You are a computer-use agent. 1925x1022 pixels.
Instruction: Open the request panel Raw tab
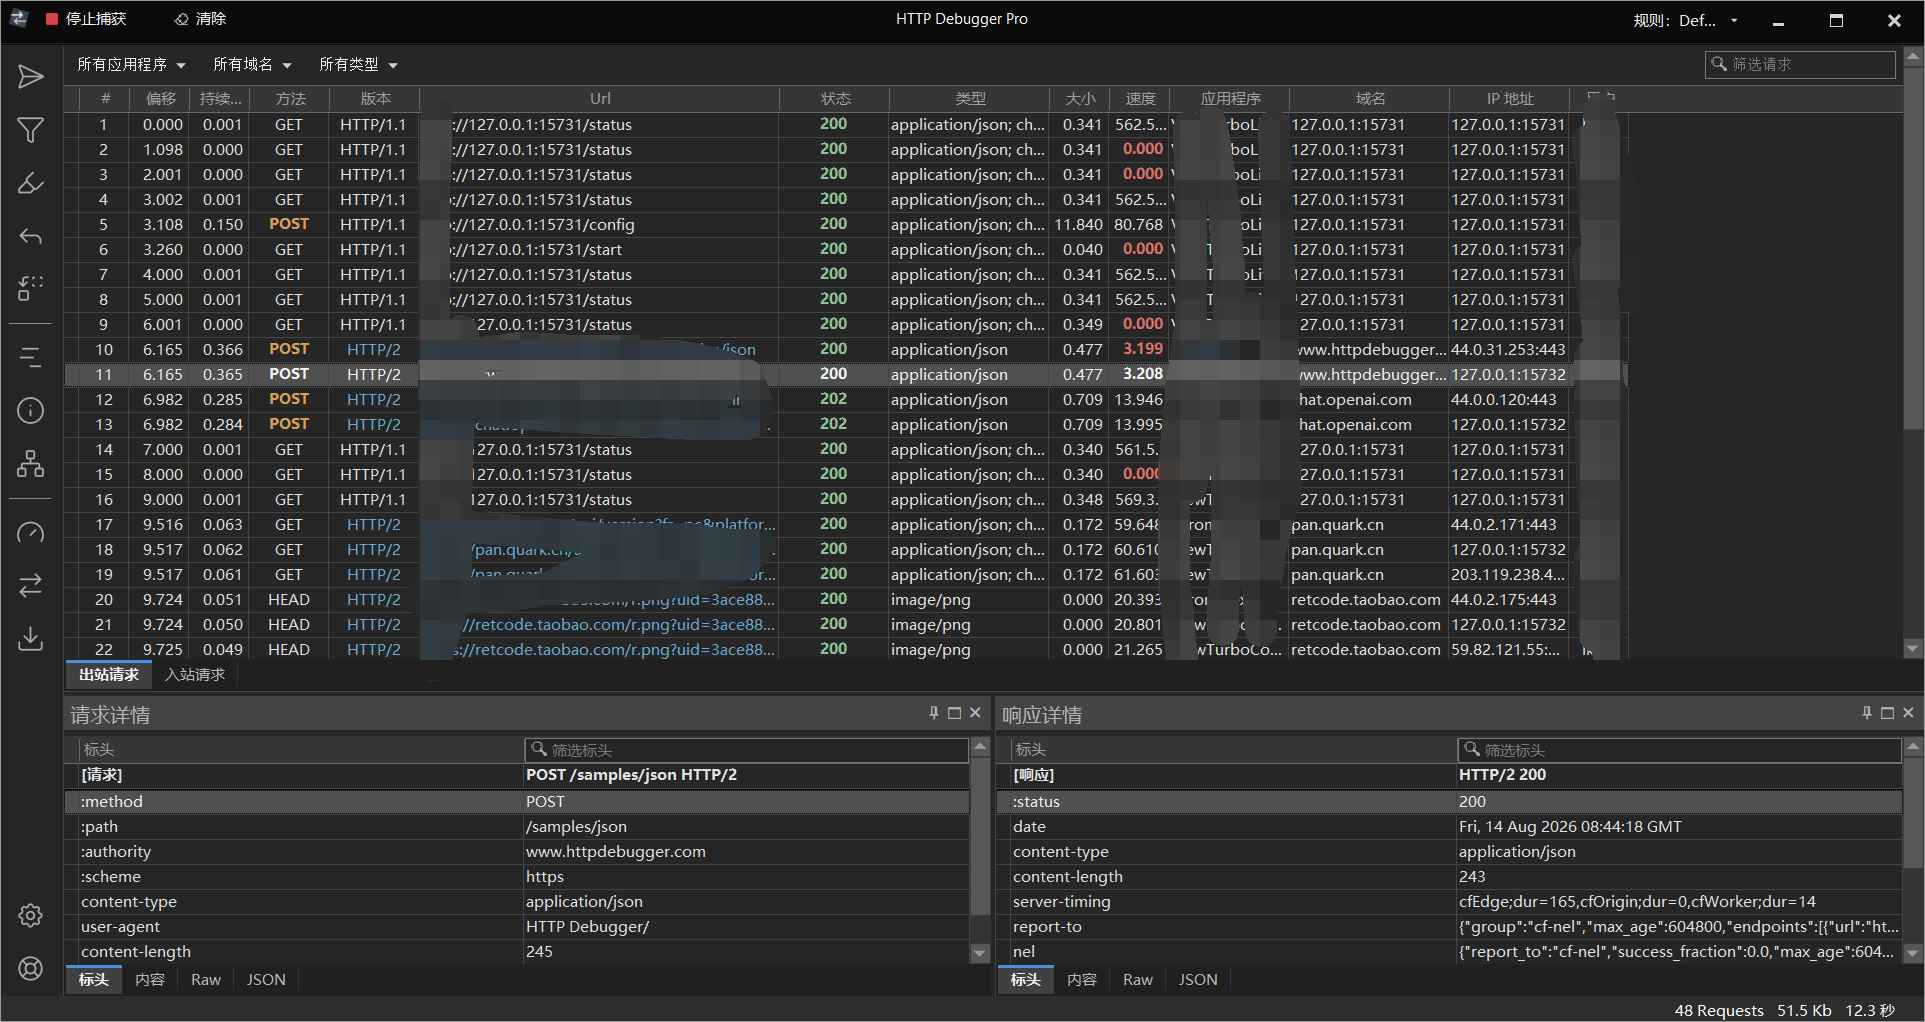coord(206,980)
